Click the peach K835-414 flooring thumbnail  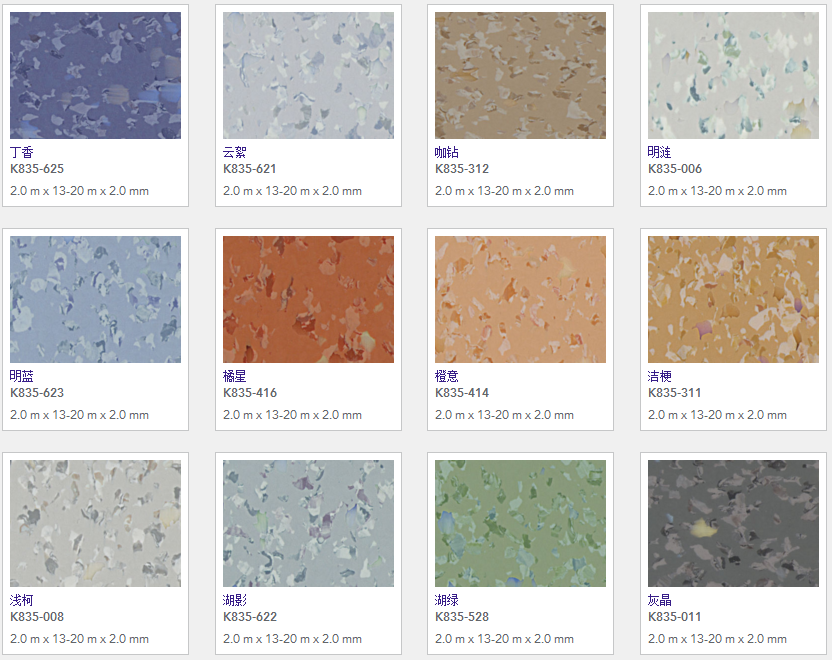(521, 299)
